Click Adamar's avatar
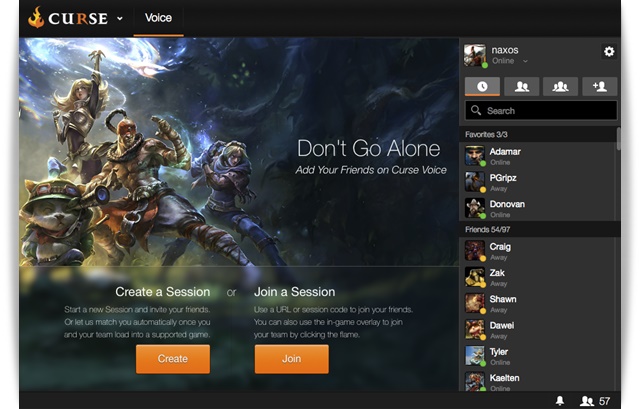Screen dimensions: 640x409 (x=475, y=156)
